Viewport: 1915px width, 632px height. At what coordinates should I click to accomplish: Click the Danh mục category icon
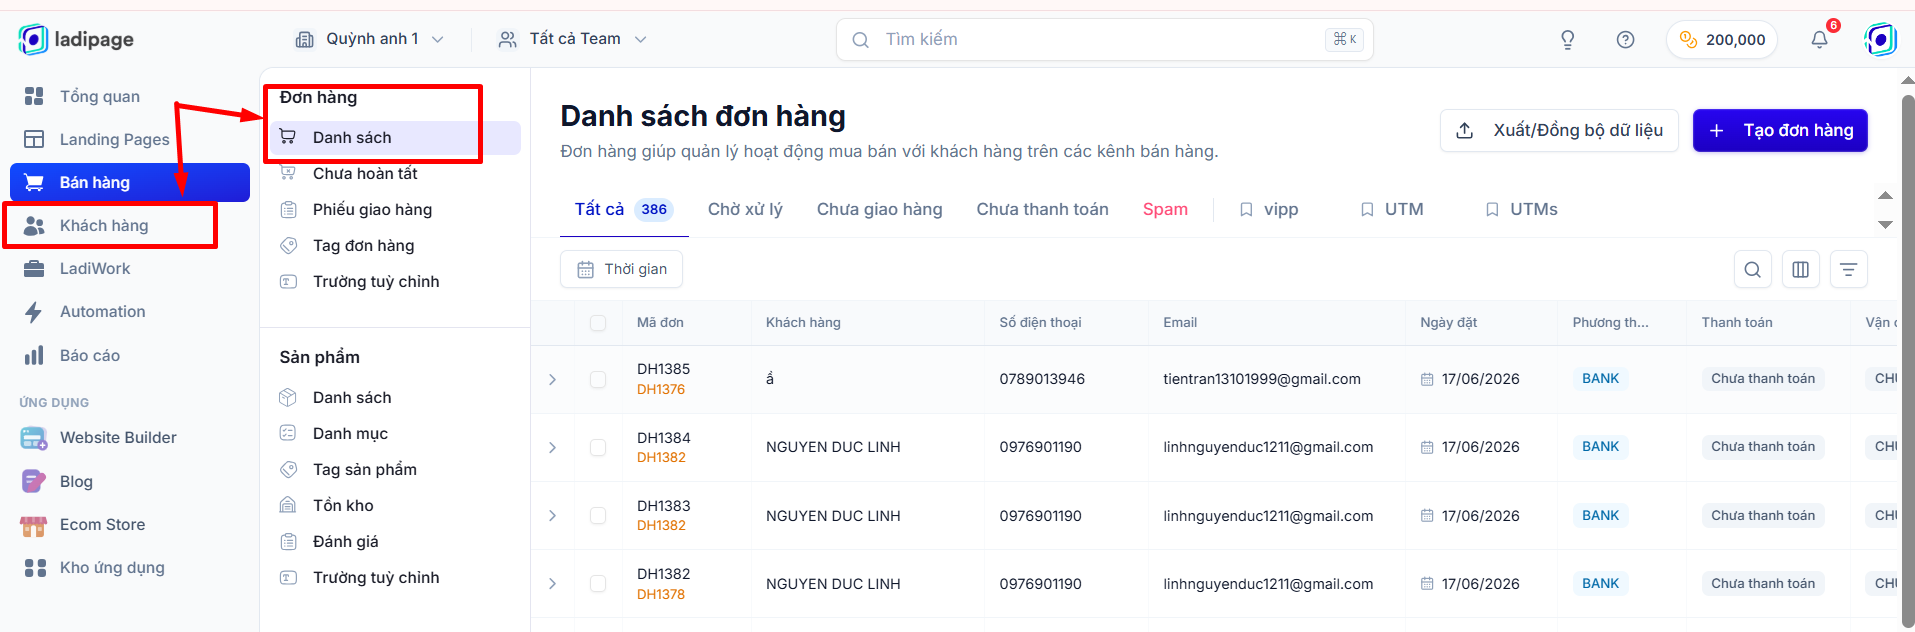pos(288,433)
